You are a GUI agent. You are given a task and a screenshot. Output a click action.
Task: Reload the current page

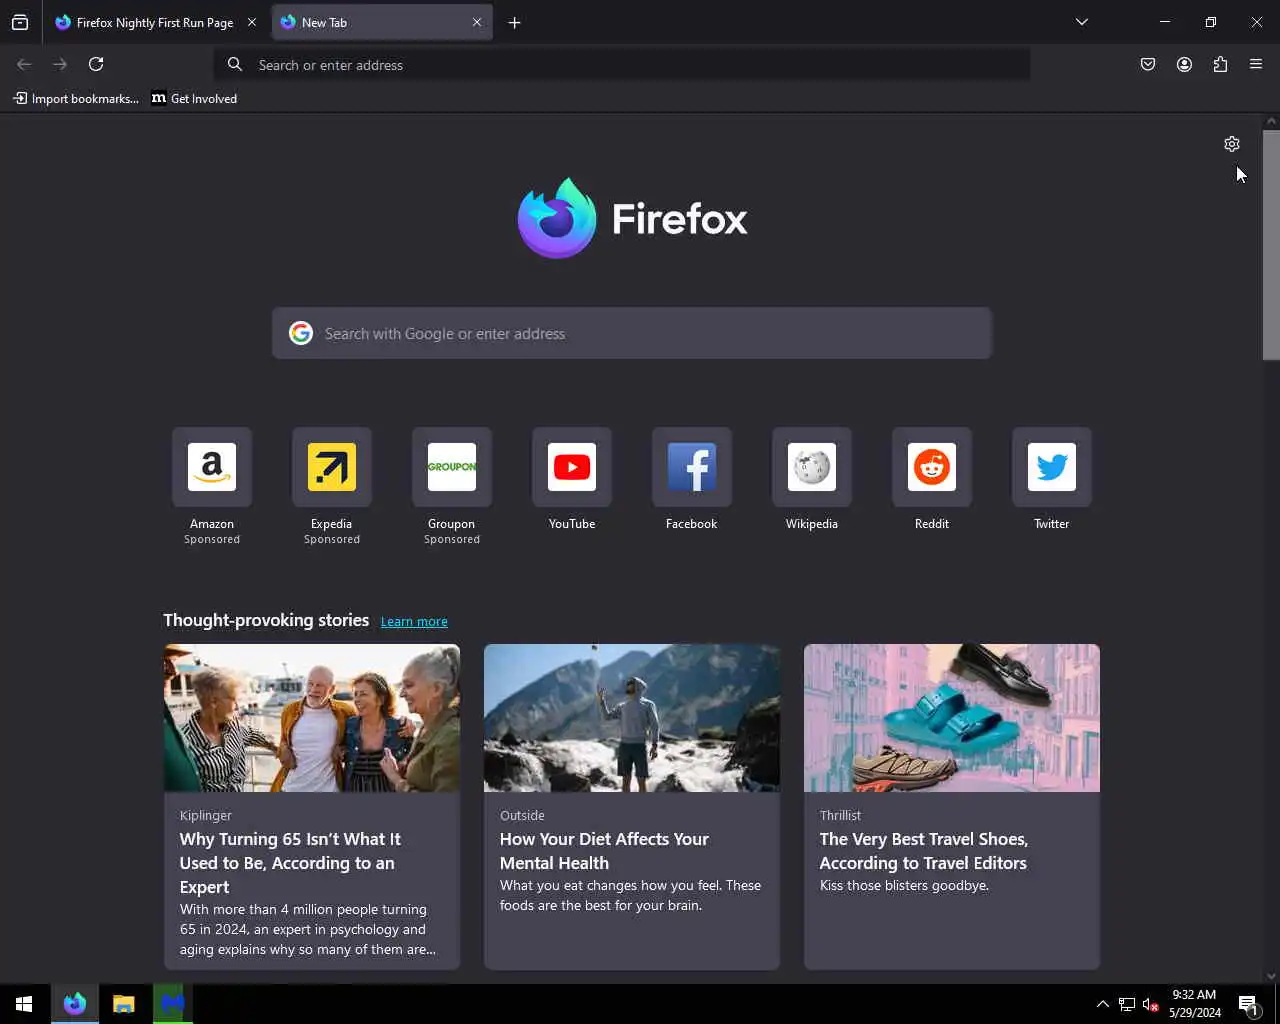click(96, 64)
